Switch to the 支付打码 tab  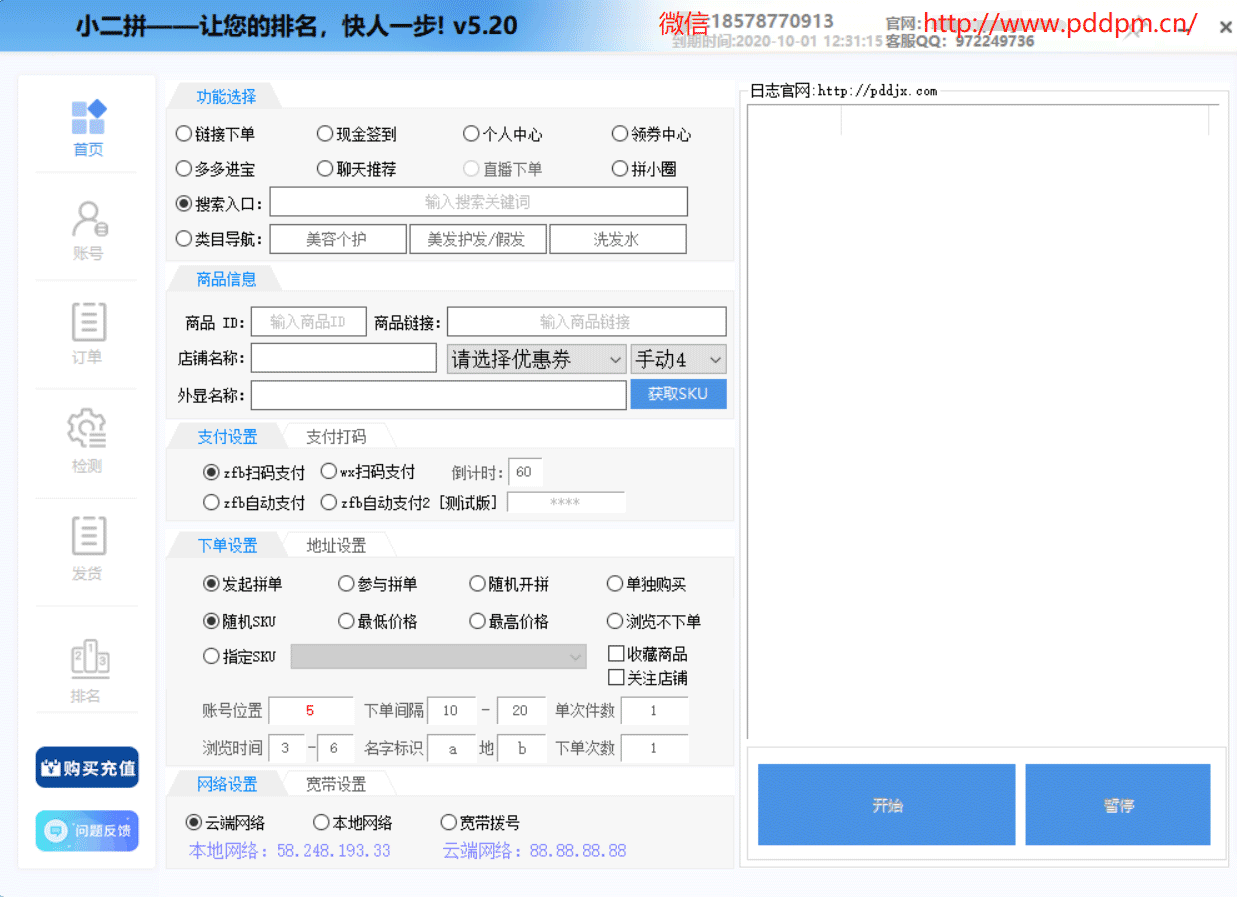pyautogui.click(x=336, y=437)
